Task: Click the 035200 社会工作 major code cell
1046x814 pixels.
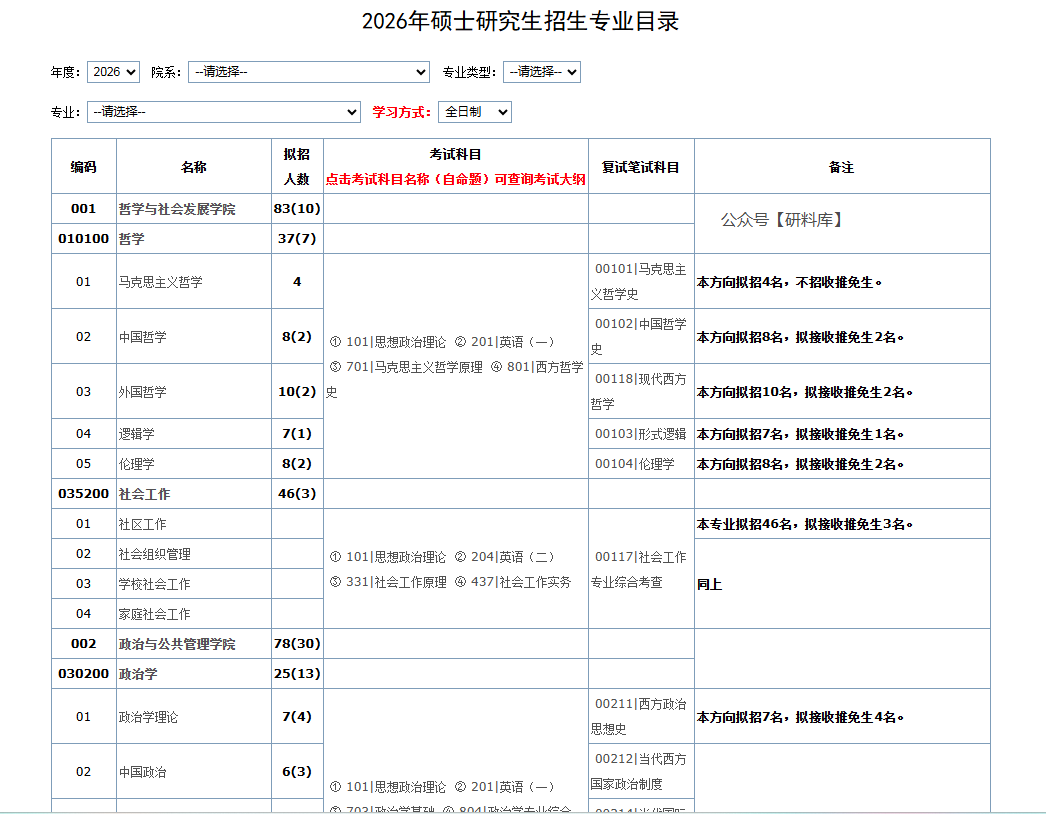Action: (84, 494)
